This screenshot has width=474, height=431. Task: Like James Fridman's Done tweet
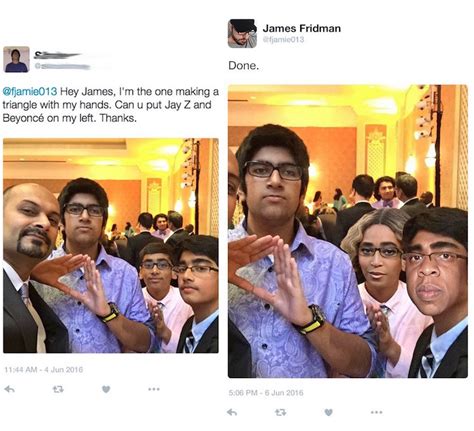[x=328, y=412]
